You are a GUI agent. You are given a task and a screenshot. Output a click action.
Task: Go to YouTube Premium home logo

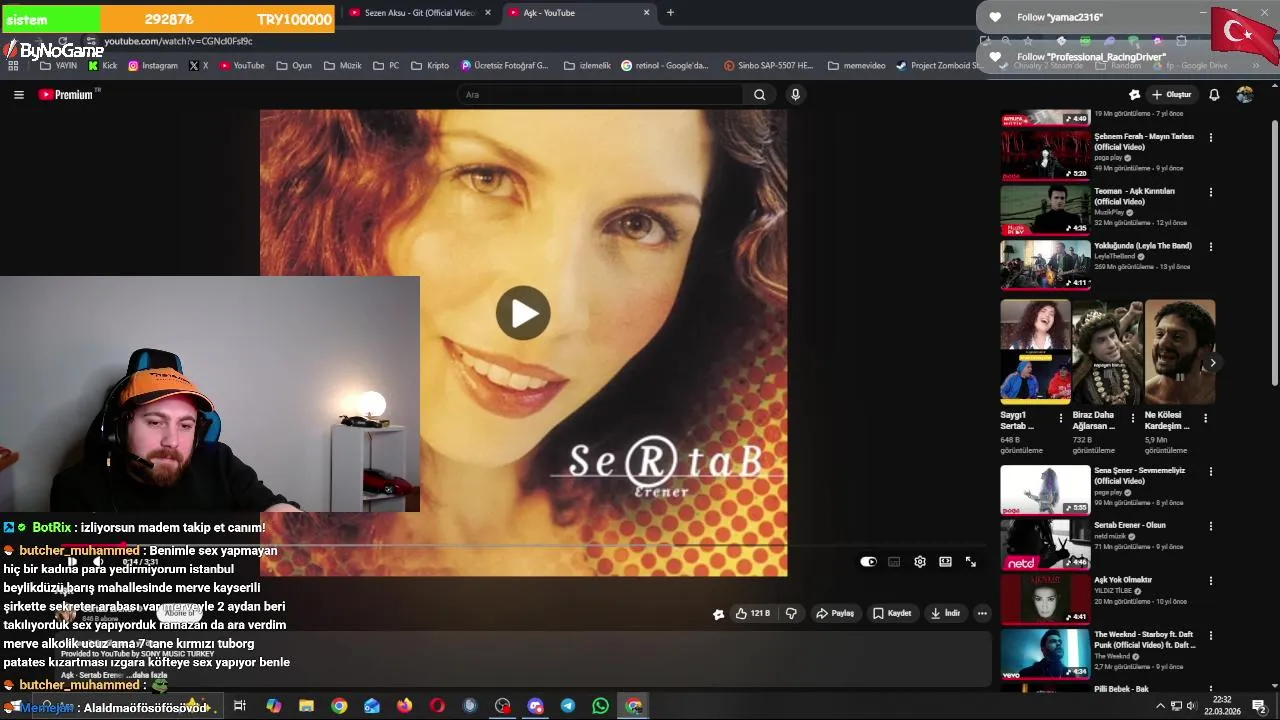(67, 95)
